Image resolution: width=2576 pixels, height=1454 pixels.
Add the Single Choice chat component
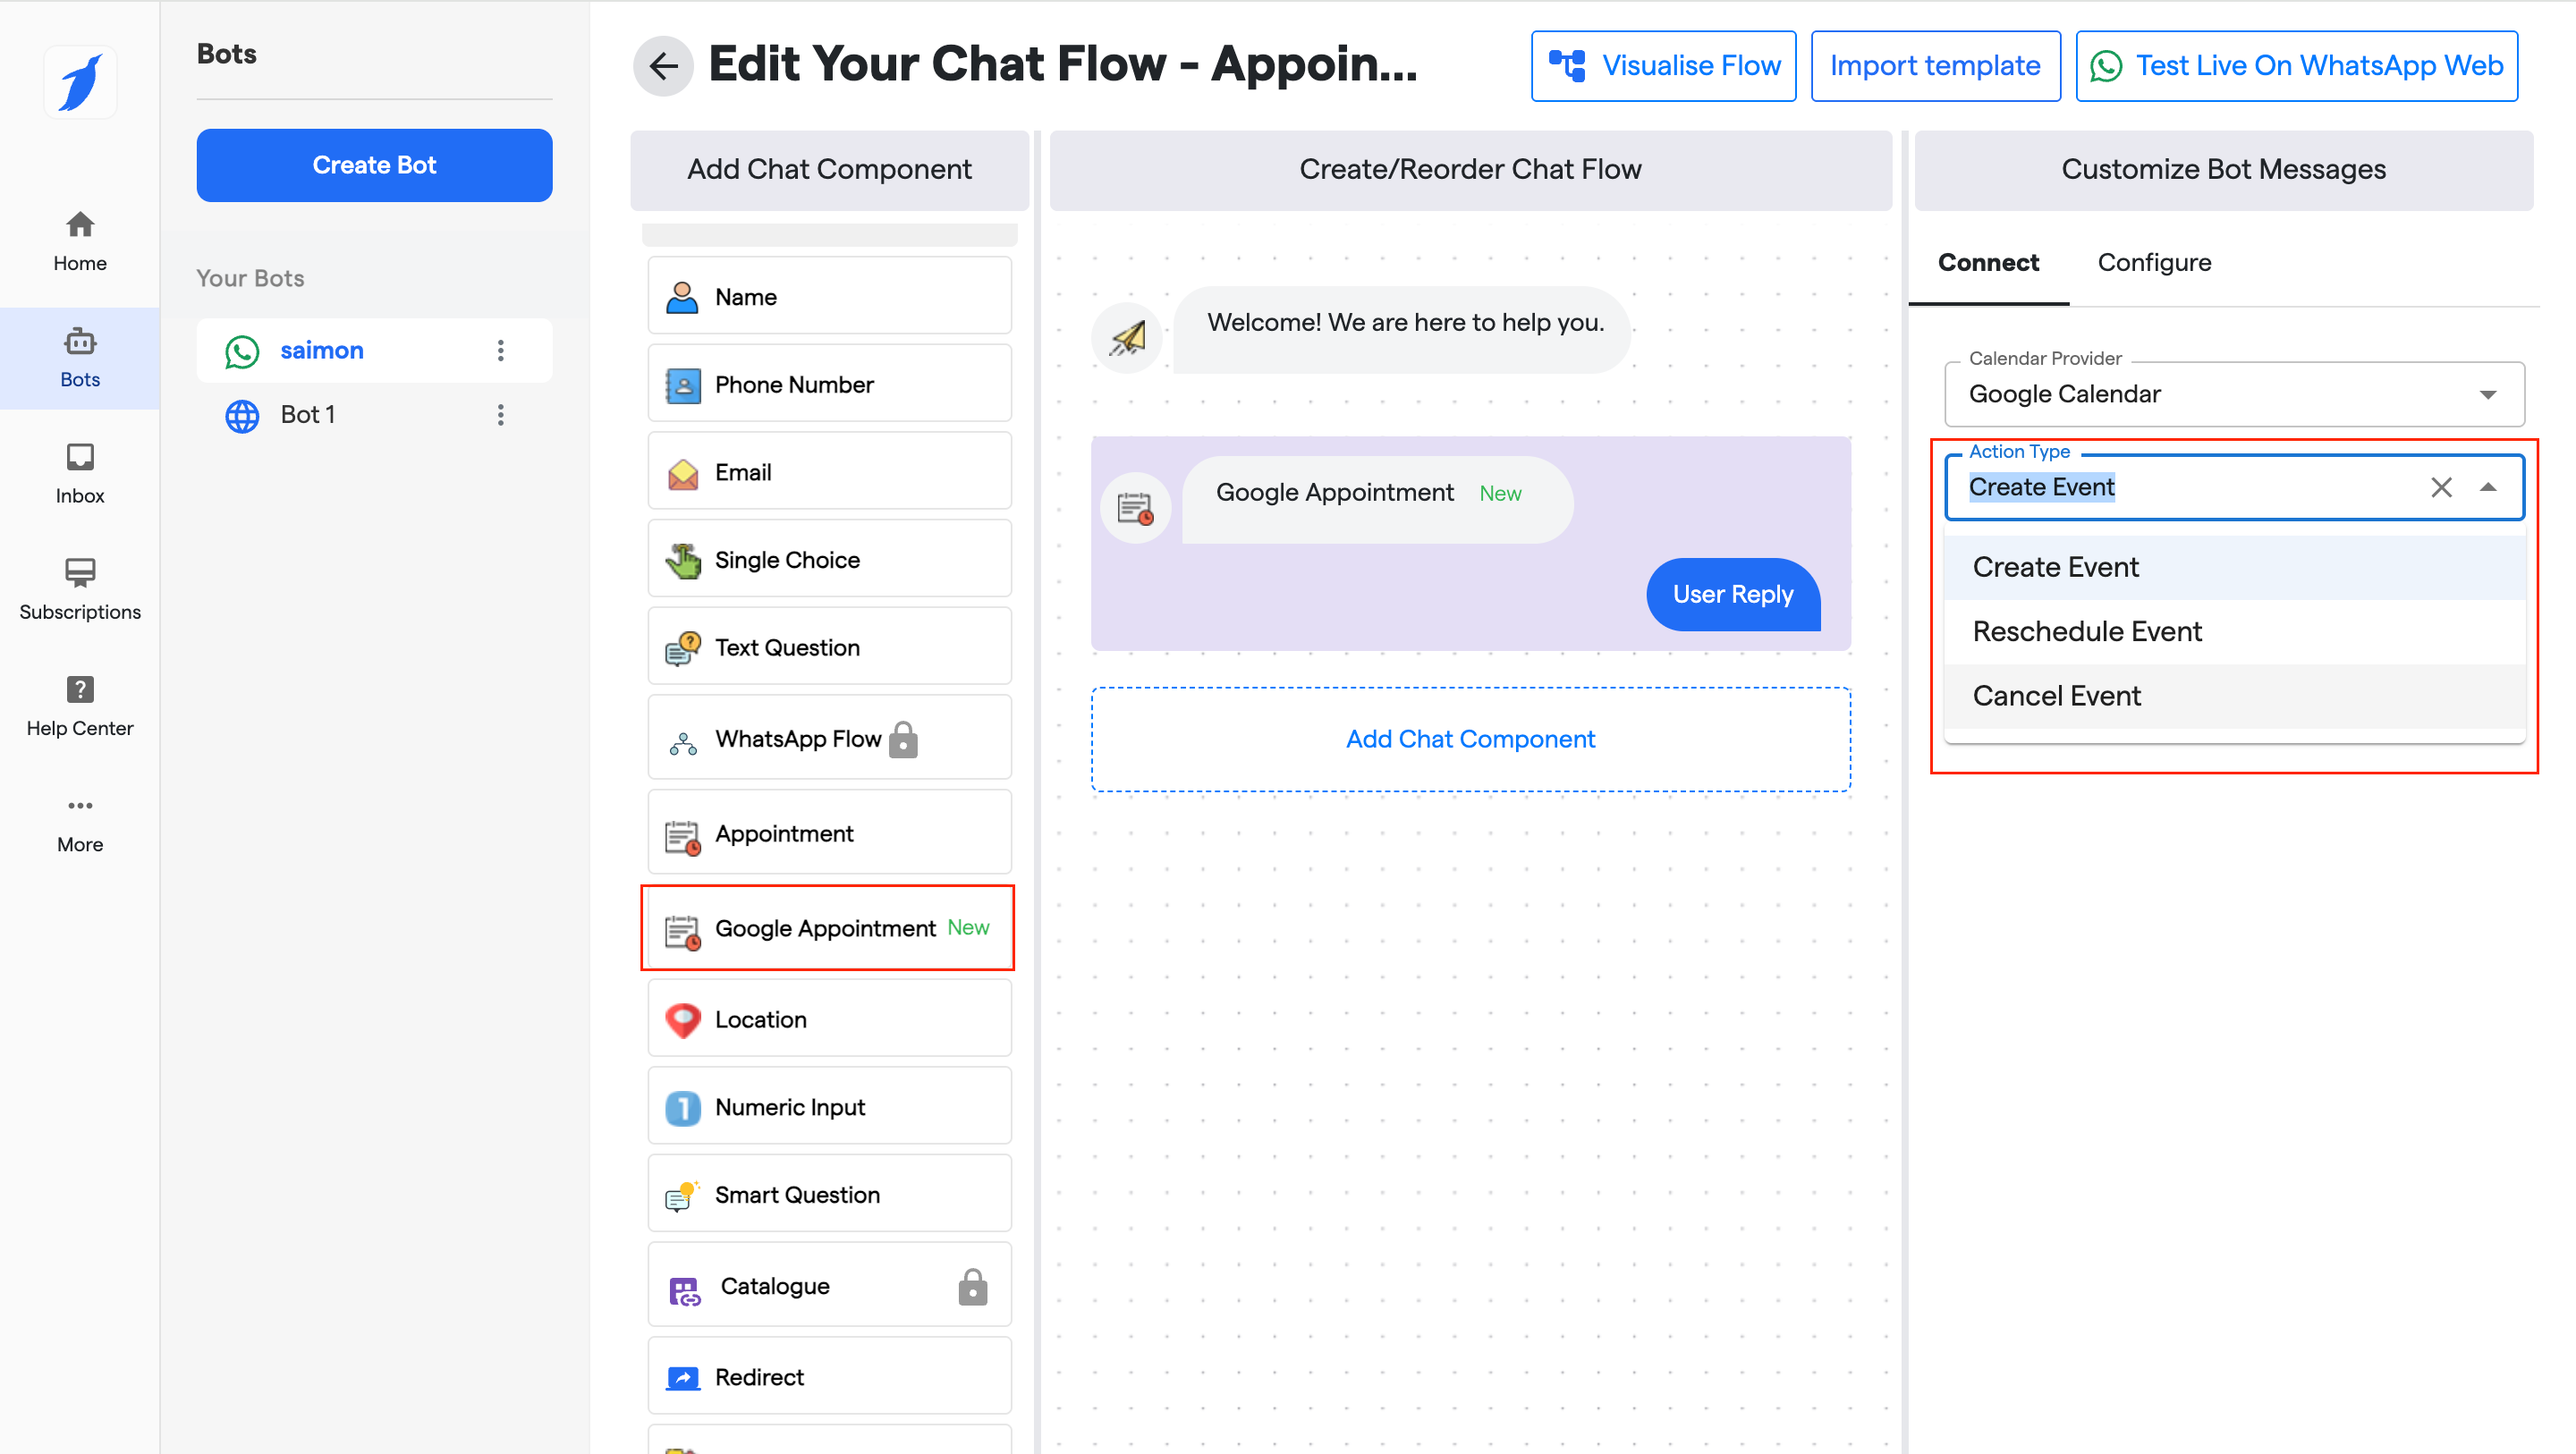pos(829,559)
